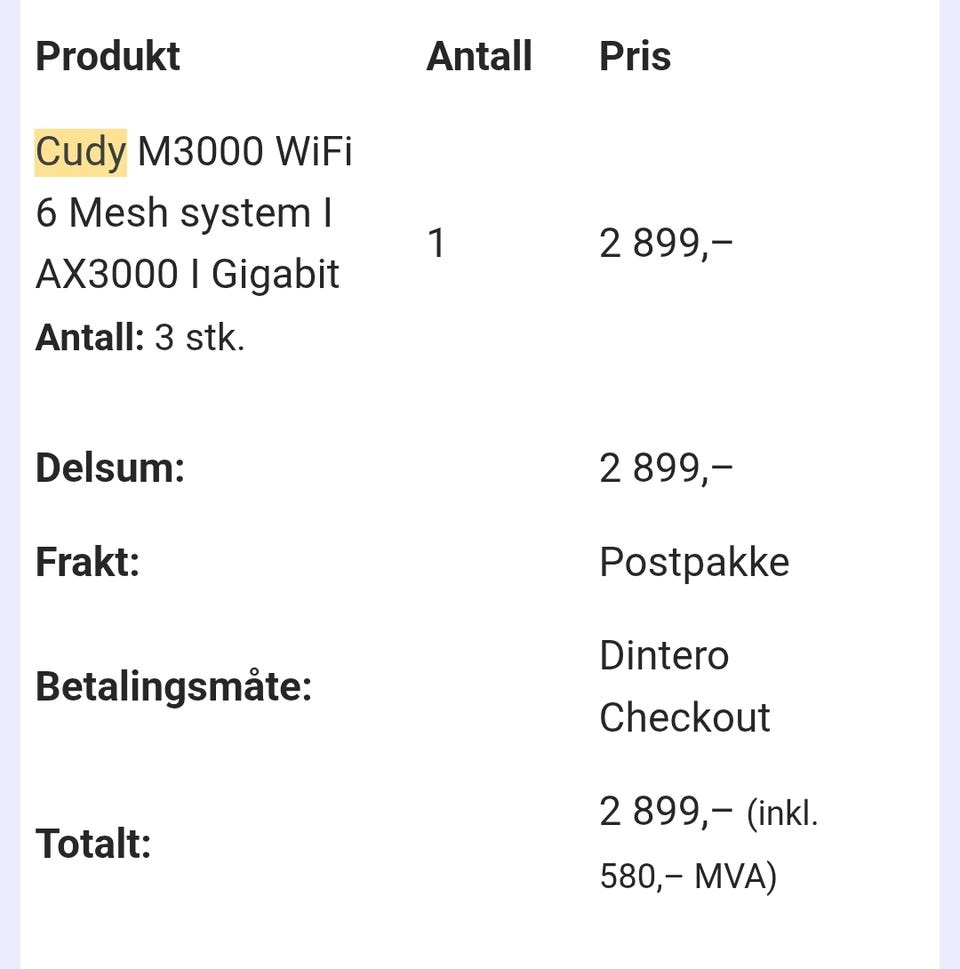This screenshot has height=969, width=960.
Task: Click the Frakt label
Action: coord(88,562)
